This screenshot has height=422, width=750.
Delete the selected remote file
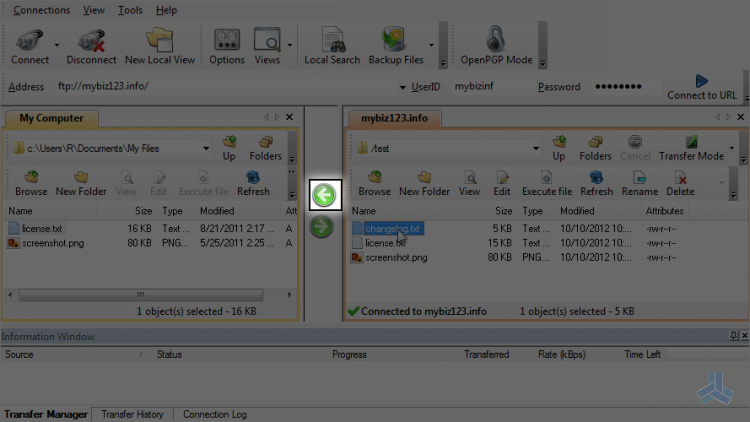click(680, 183)
